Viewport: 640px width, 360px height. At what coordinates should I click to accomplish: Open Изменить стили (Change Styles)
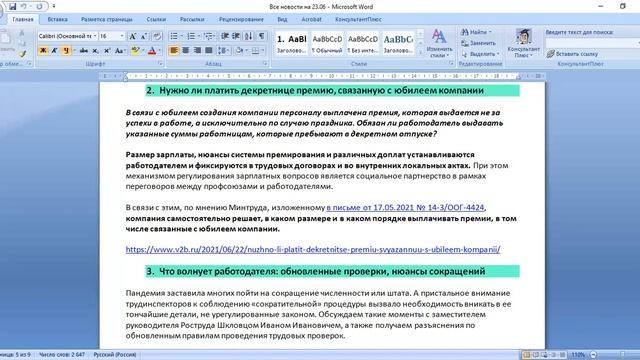(x=439, y=43)
